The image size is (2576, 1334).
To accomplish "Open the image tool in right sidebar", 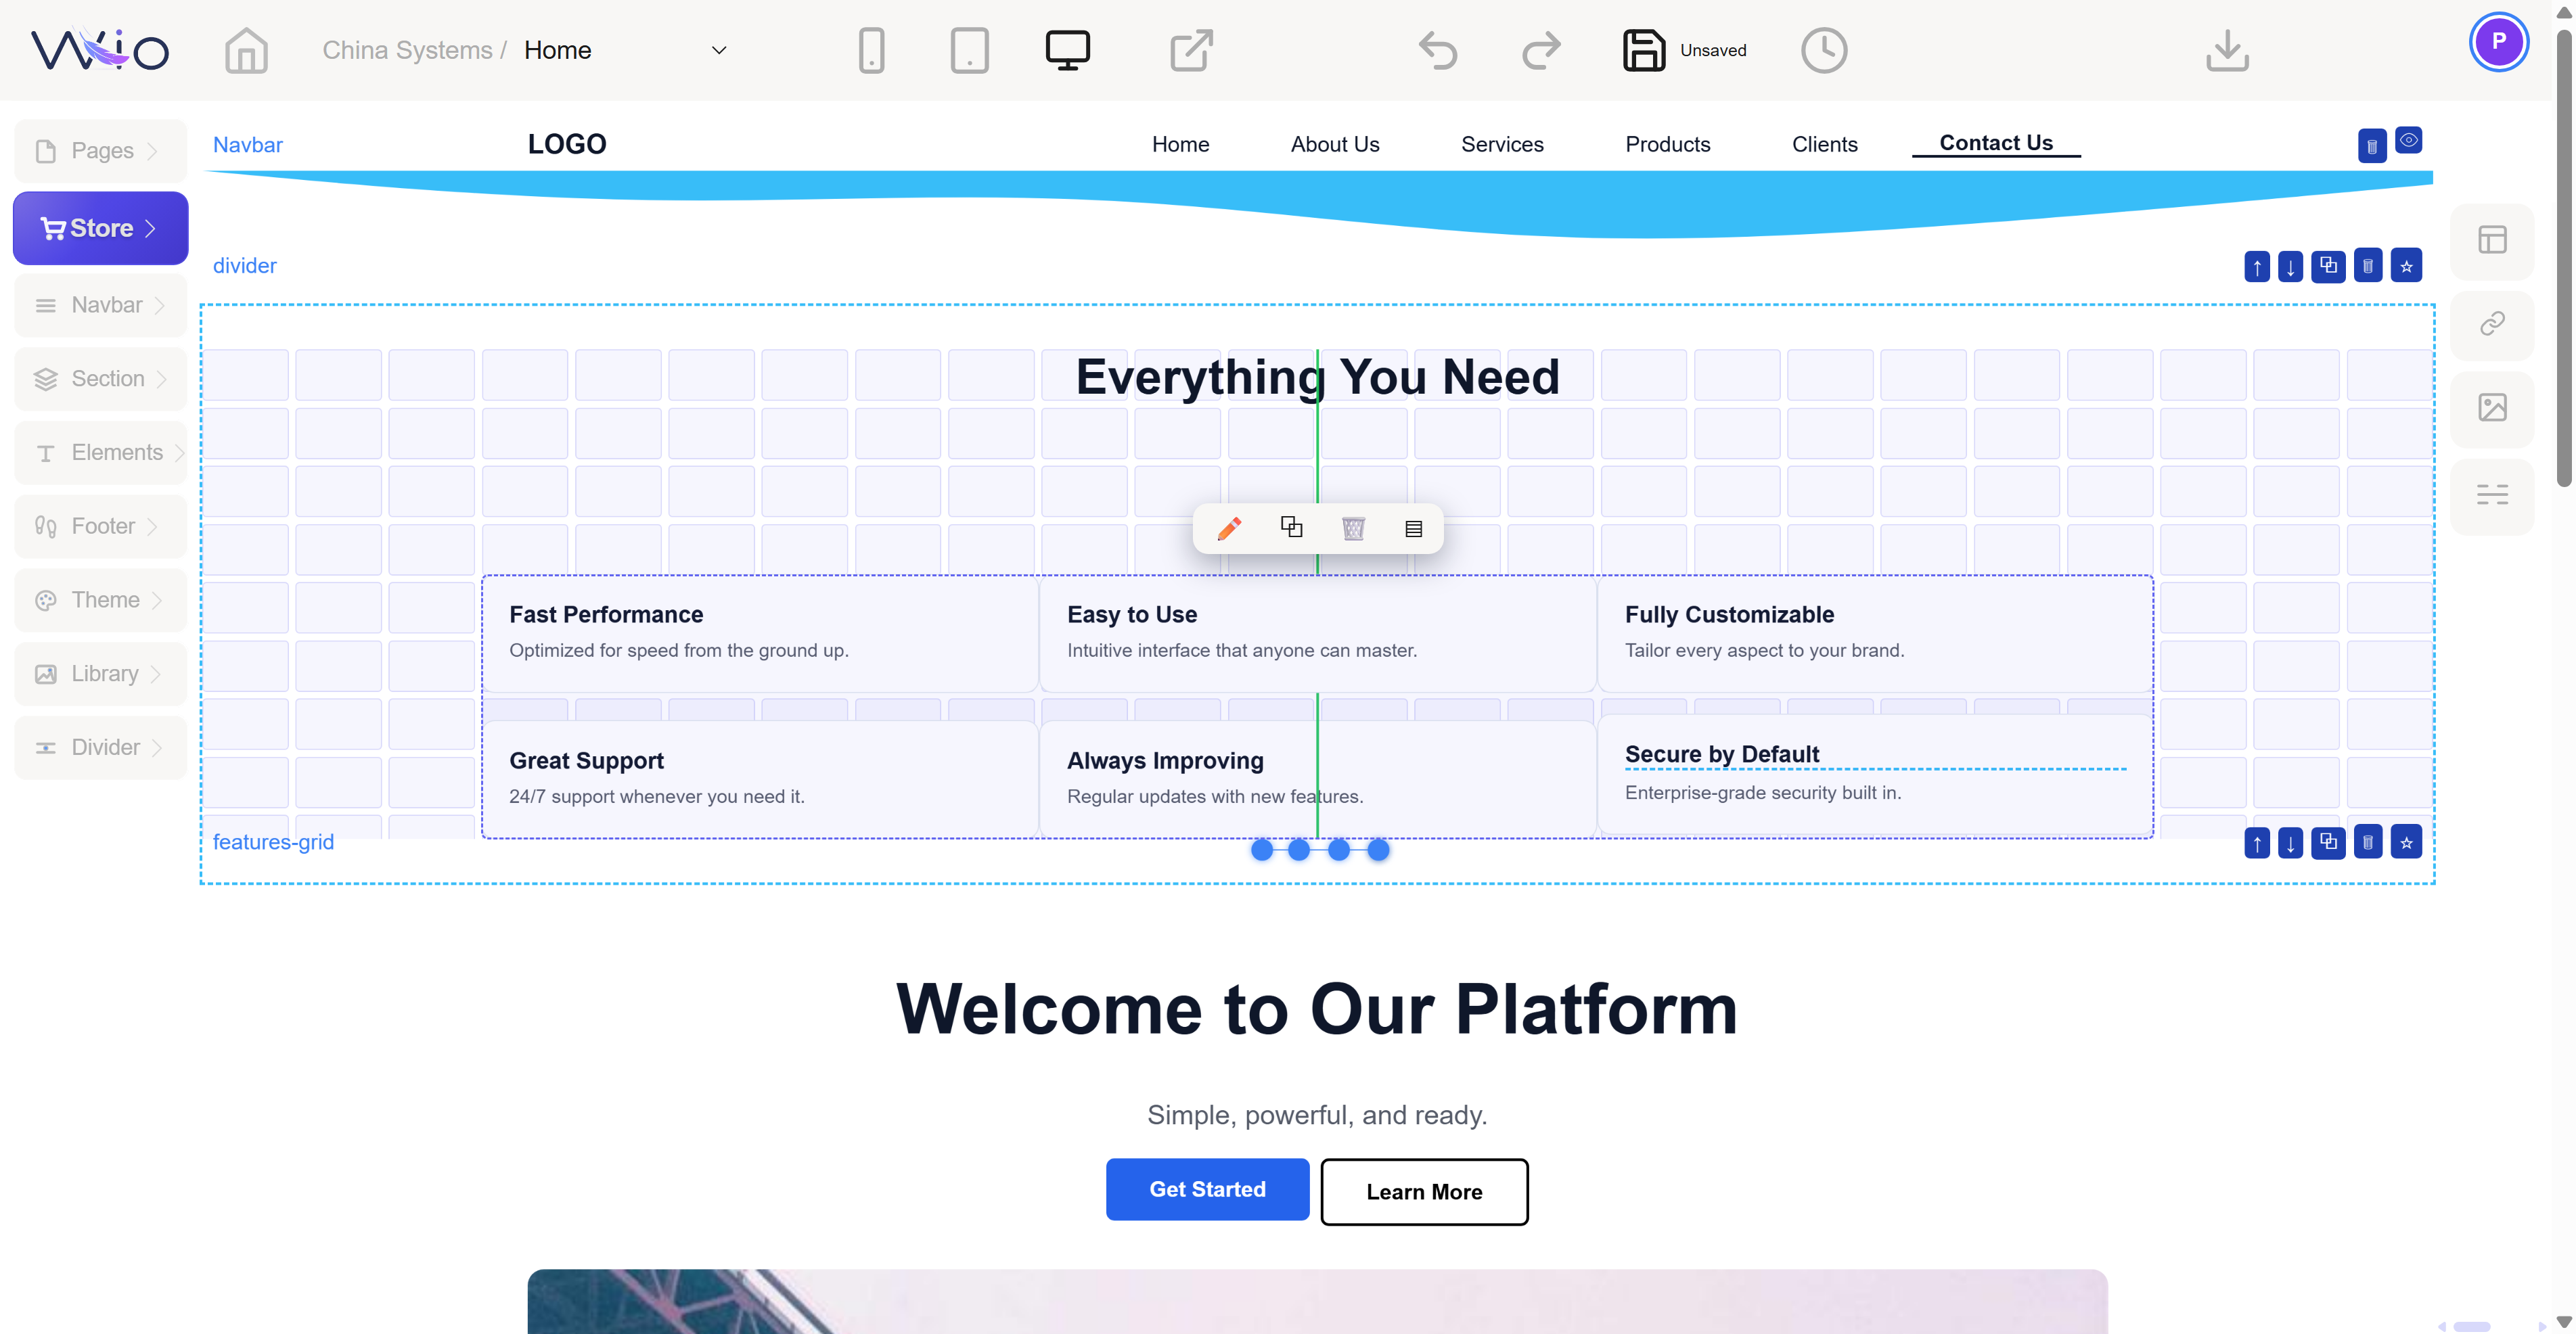I will tap(2492, 408).
